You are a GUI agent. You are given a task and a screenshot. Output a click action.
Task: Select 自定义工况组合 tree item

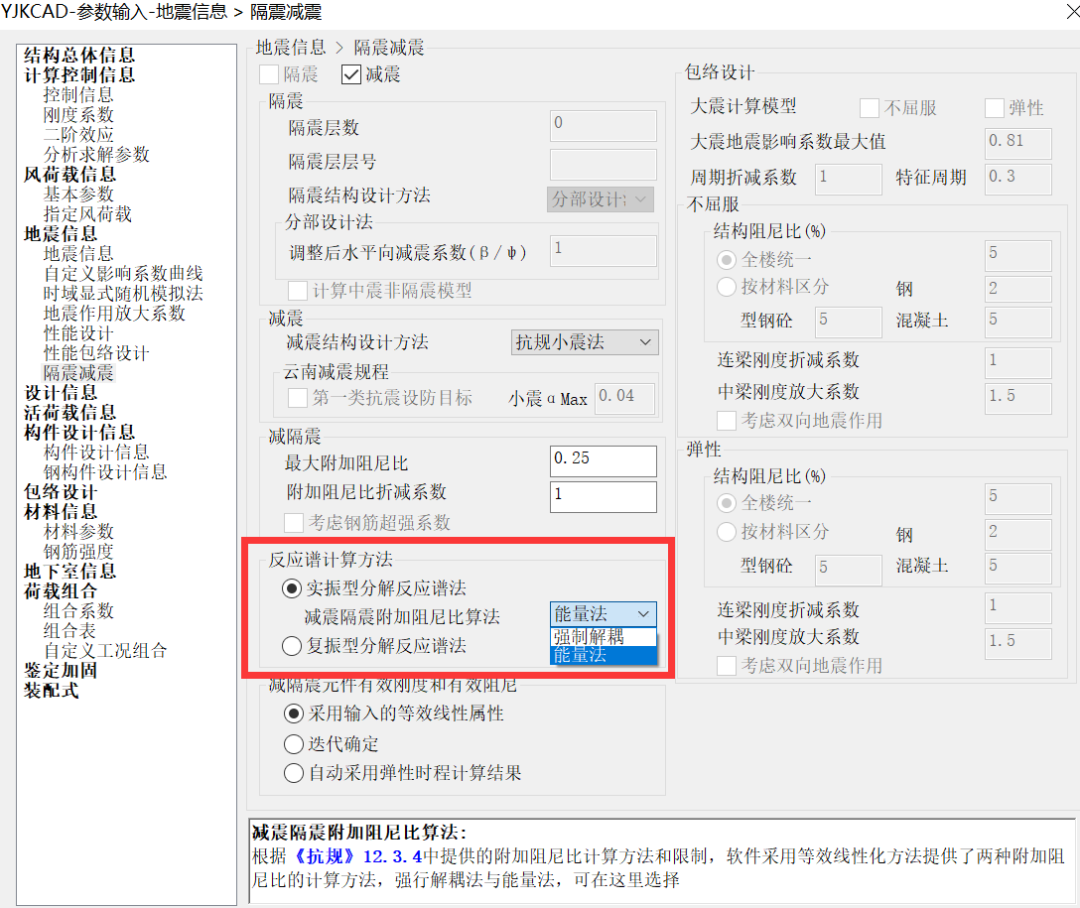coord(105,652)
